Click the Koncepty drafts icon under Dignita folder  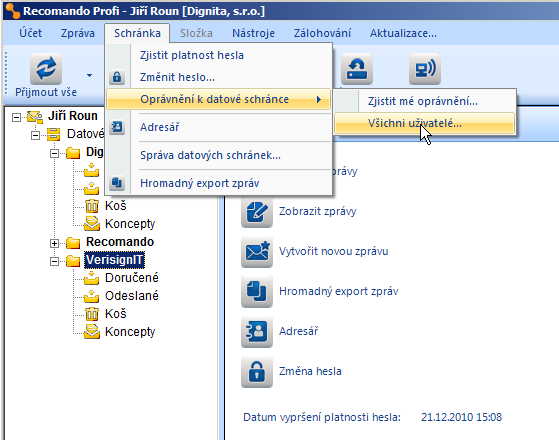pyautogui.click(x=92, y=224)
